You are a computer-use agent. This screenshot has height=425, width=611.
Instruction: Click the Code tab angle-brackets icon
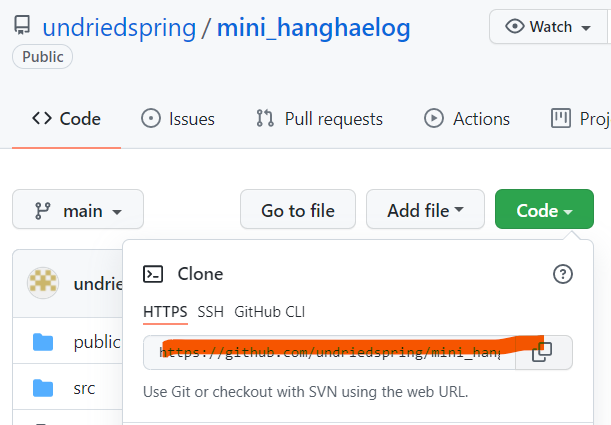pyautogui.click(x=42, y=118)
